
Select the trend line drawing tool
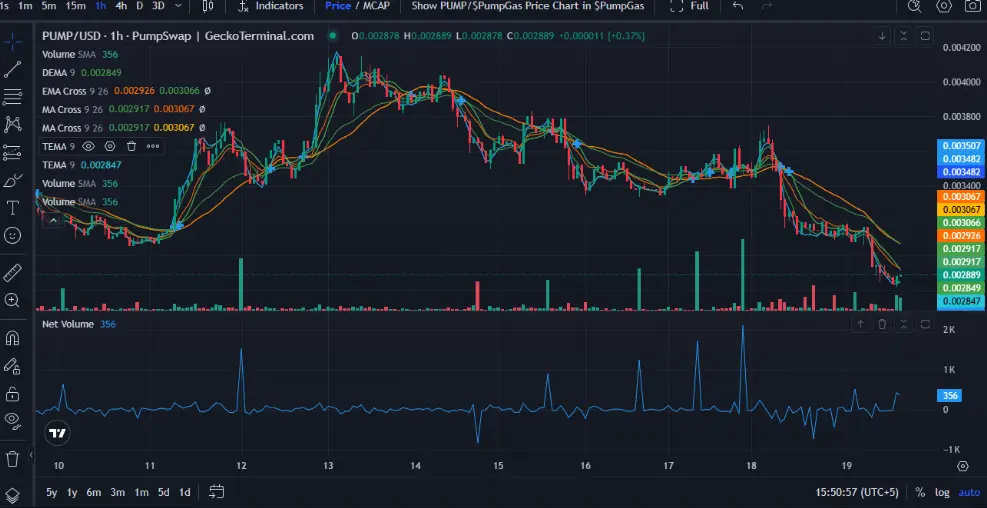(x=13, y=69)
